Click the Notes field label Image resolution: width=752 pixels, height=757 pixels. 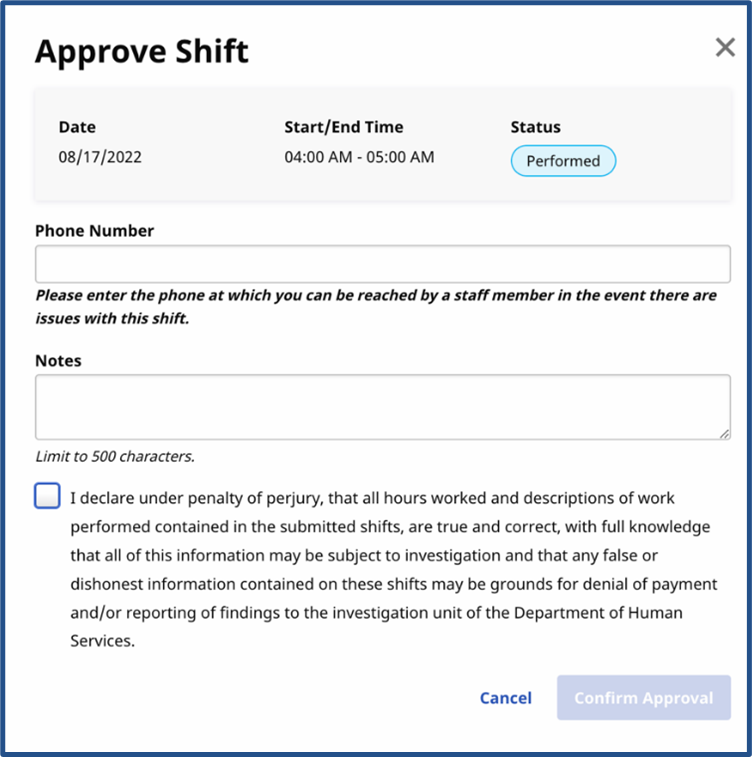58,360
